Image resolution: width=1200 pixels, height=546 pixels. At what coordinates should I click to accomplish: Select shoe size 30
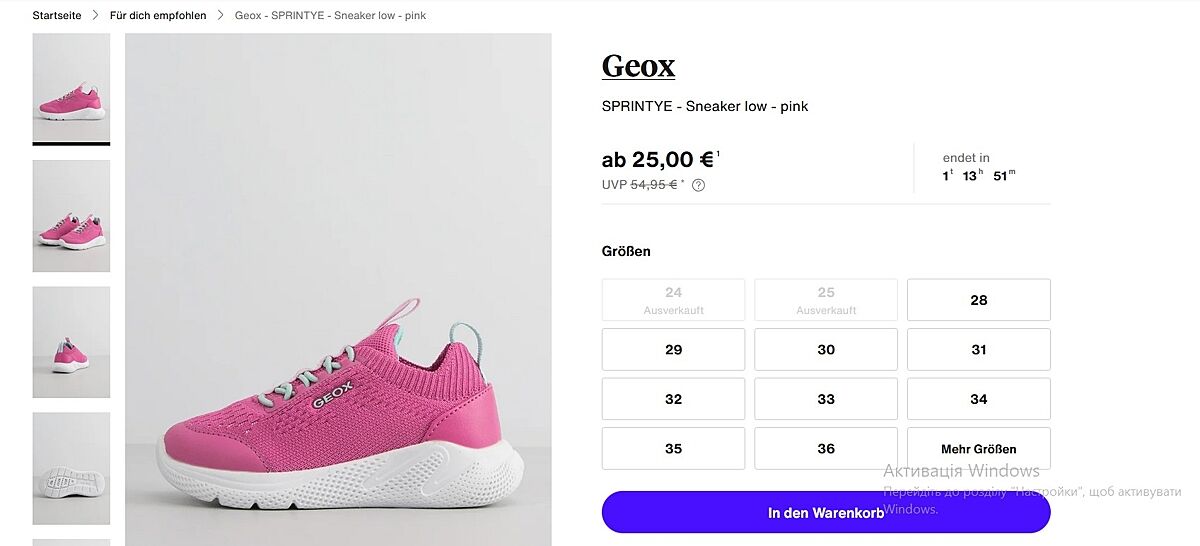coord(826,350)
